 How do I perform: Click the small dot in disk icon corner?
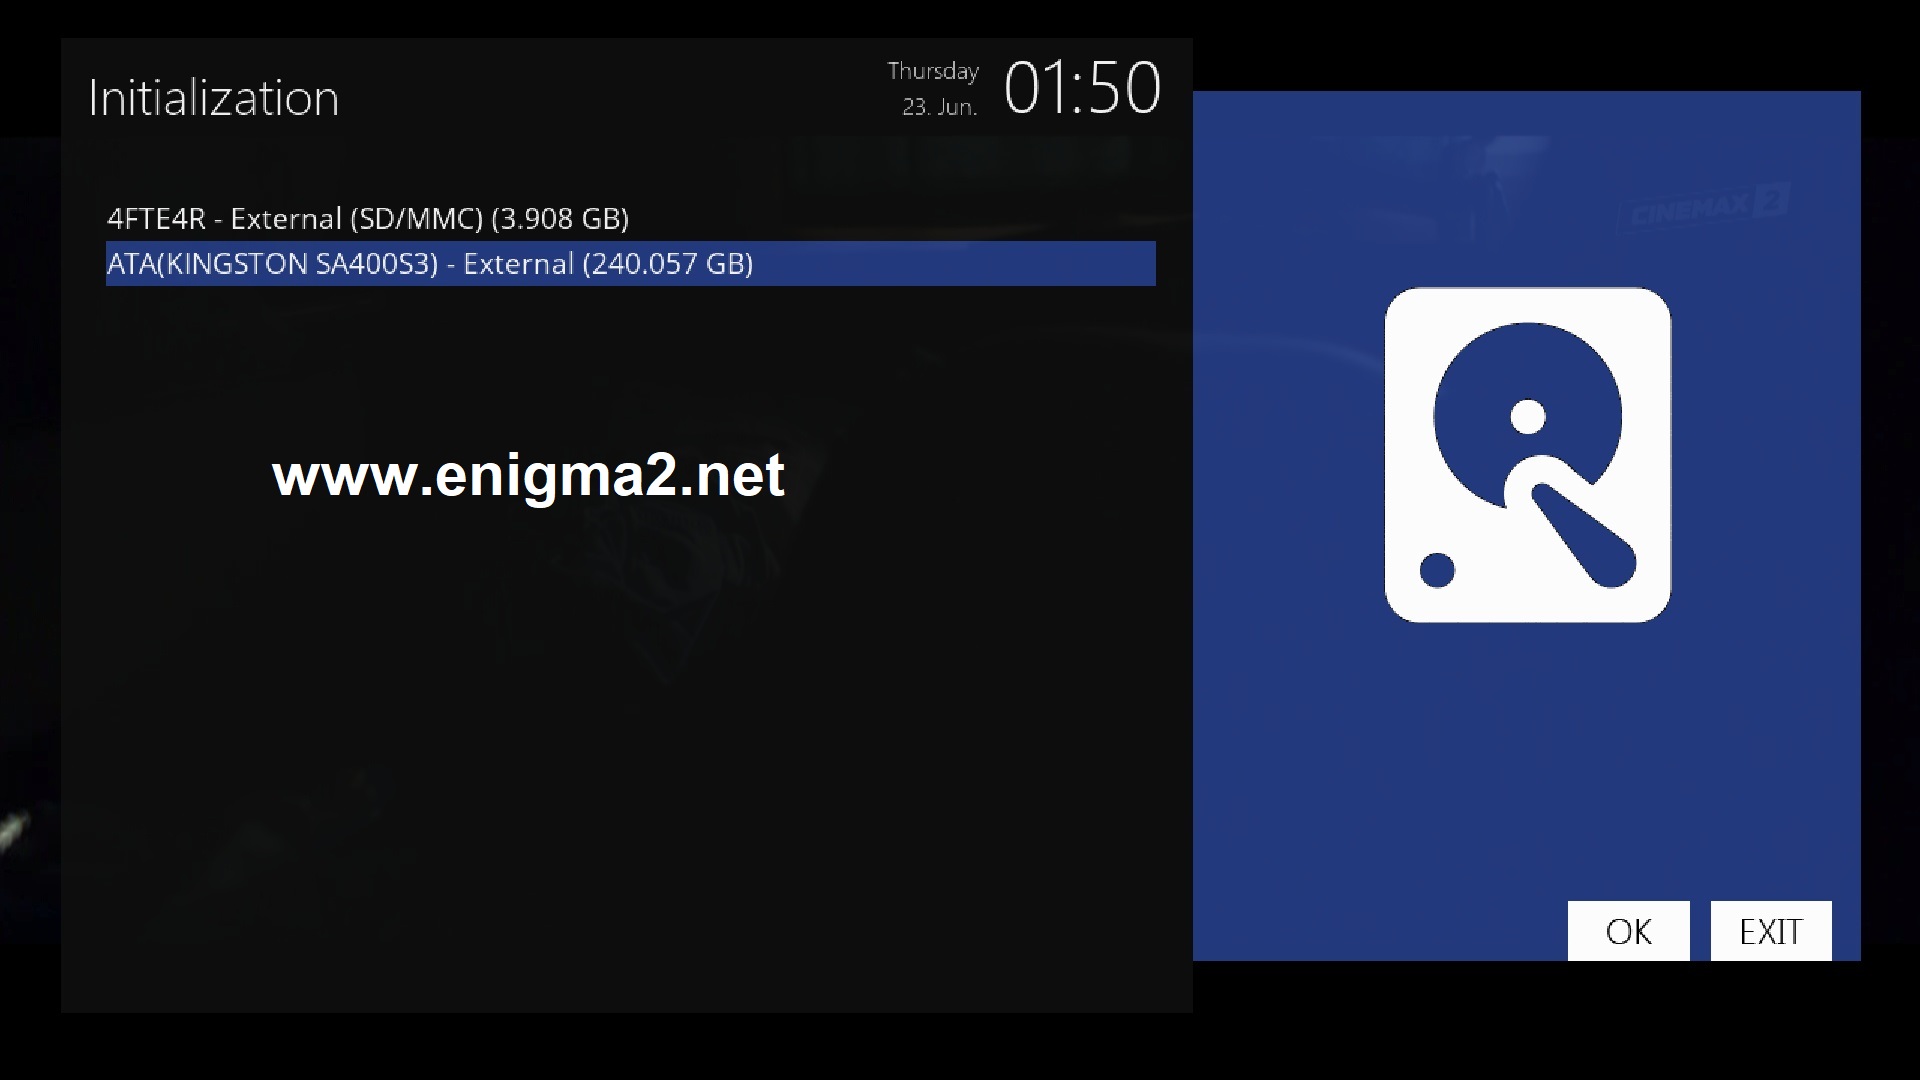(x=1437, y=570)
